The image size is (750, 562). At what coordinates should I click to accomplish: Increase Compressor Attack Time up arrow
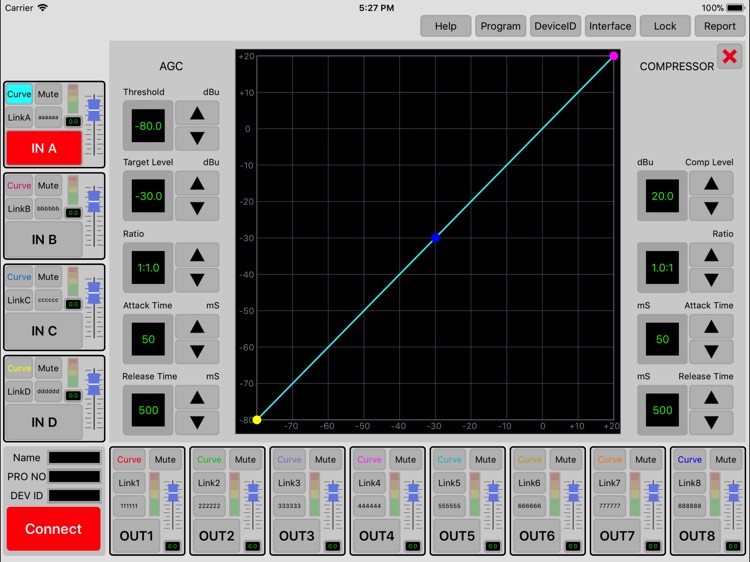[x=711, y=327]
